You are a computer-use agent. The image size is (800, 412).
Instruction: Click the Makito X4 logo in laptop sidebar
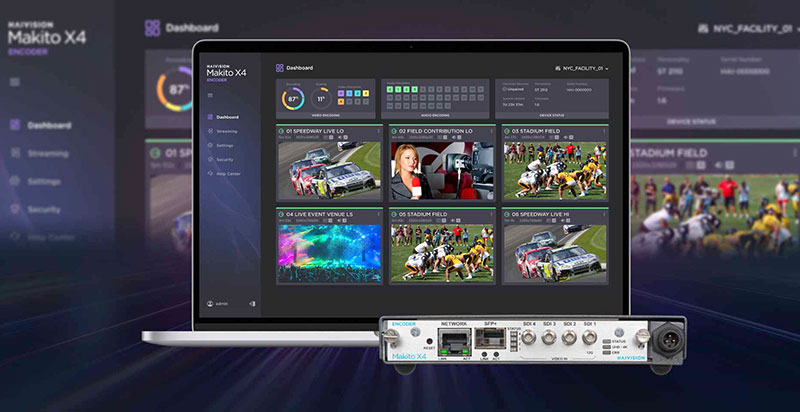pyautogui.click(x=227, y=73)
